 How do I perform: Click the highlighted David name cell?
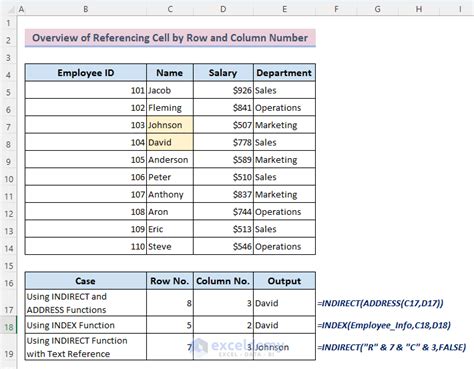click(x=170, y=142)
